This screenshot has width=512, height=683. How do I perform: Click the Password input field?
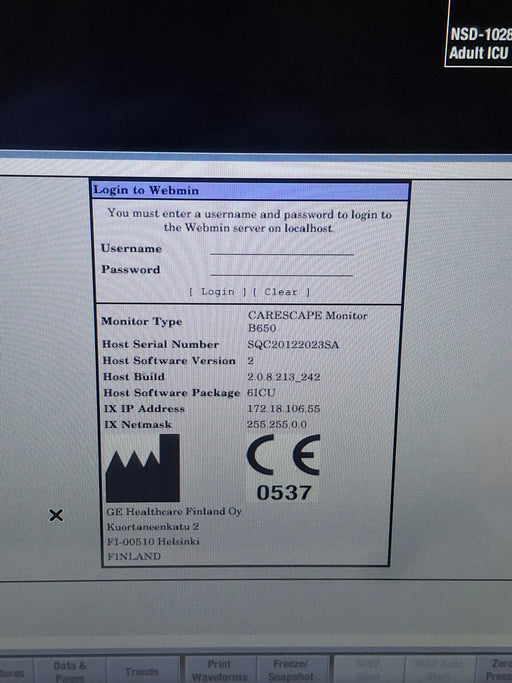[x=281, y=270]
